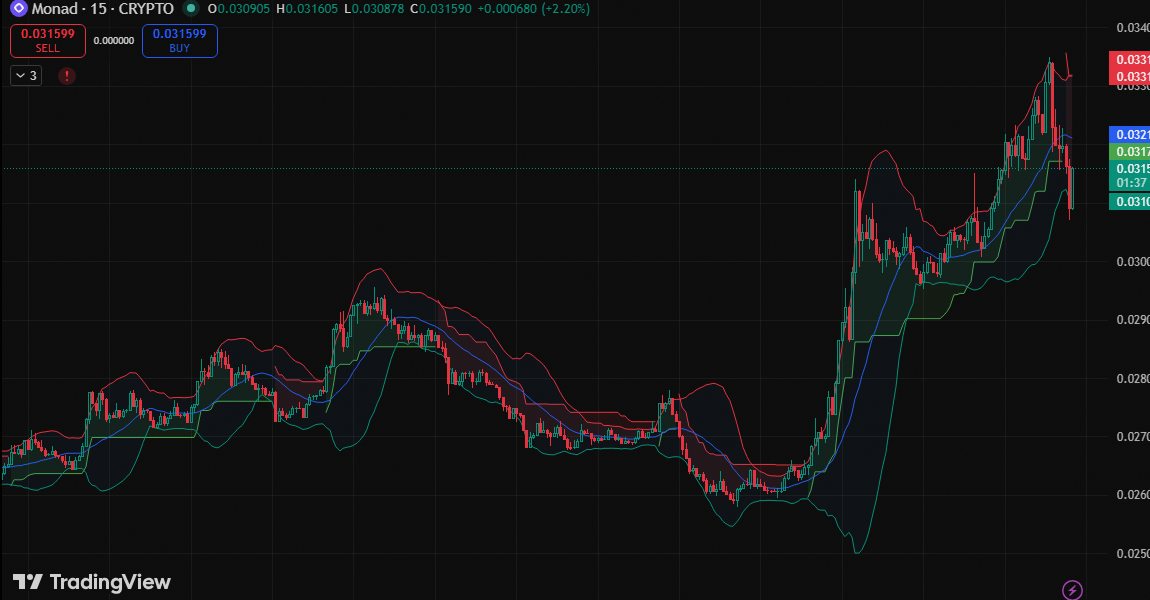Select the topmost red 0.0331 price axis label
Image resolution: width=1150 pixels, height=600 pixels.
point(1130,61)
